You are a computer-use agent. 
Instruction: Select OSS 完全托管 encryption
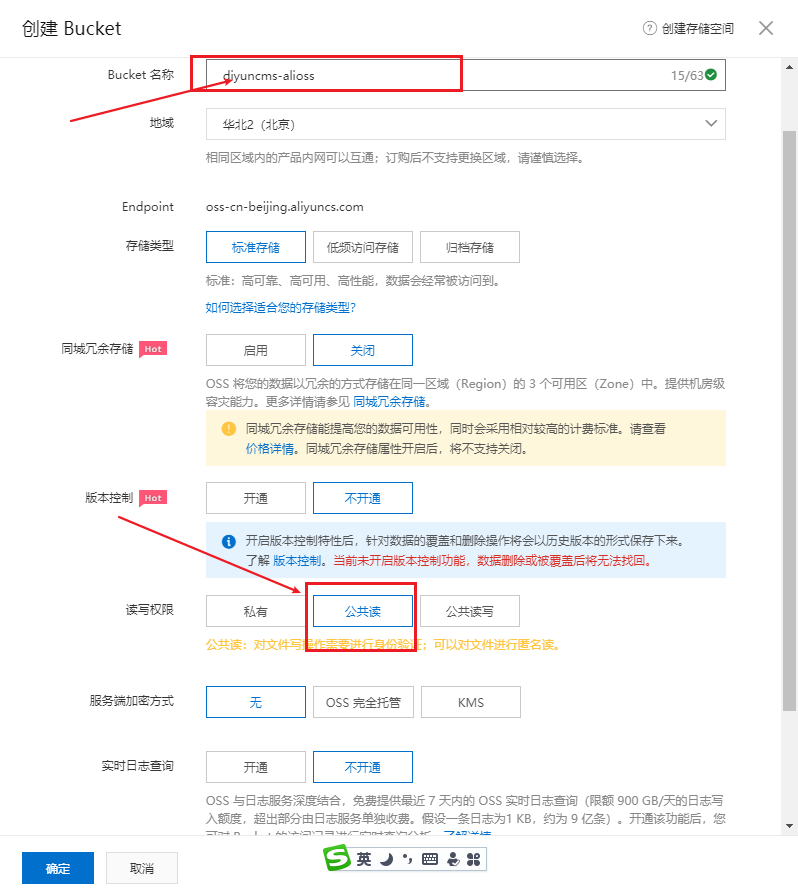click(x=363, y=702)
